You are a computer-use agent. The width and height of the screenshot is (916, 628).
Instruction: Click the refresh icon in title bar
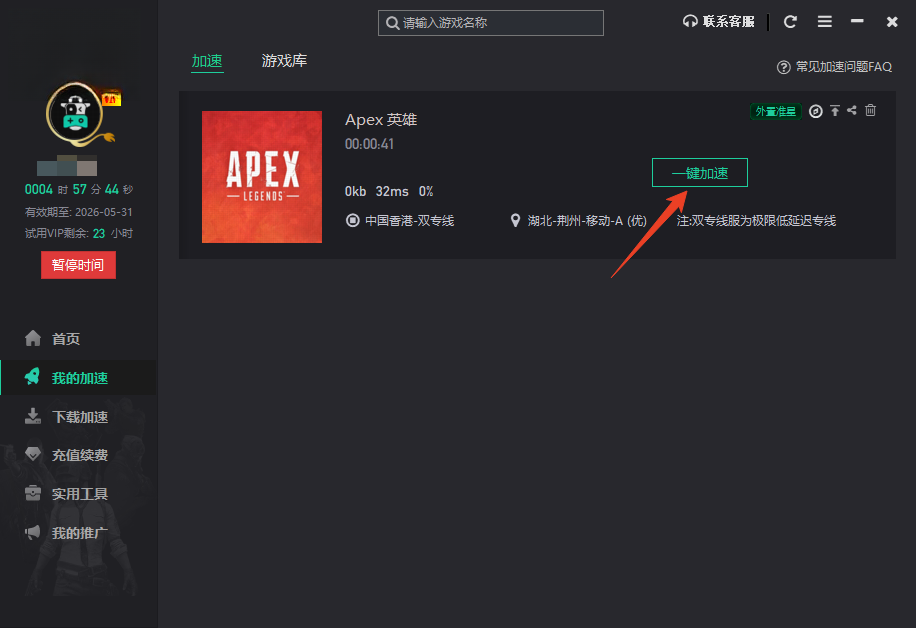point(790,22)
